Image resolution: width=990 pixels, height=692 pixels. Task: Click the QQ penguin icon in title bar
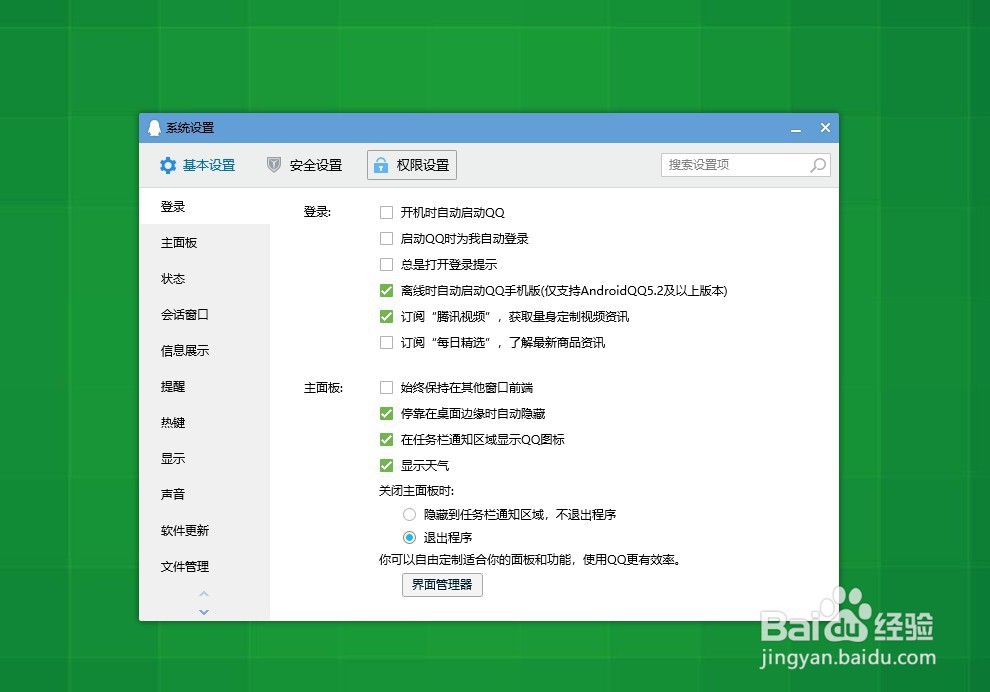point(155,128)
